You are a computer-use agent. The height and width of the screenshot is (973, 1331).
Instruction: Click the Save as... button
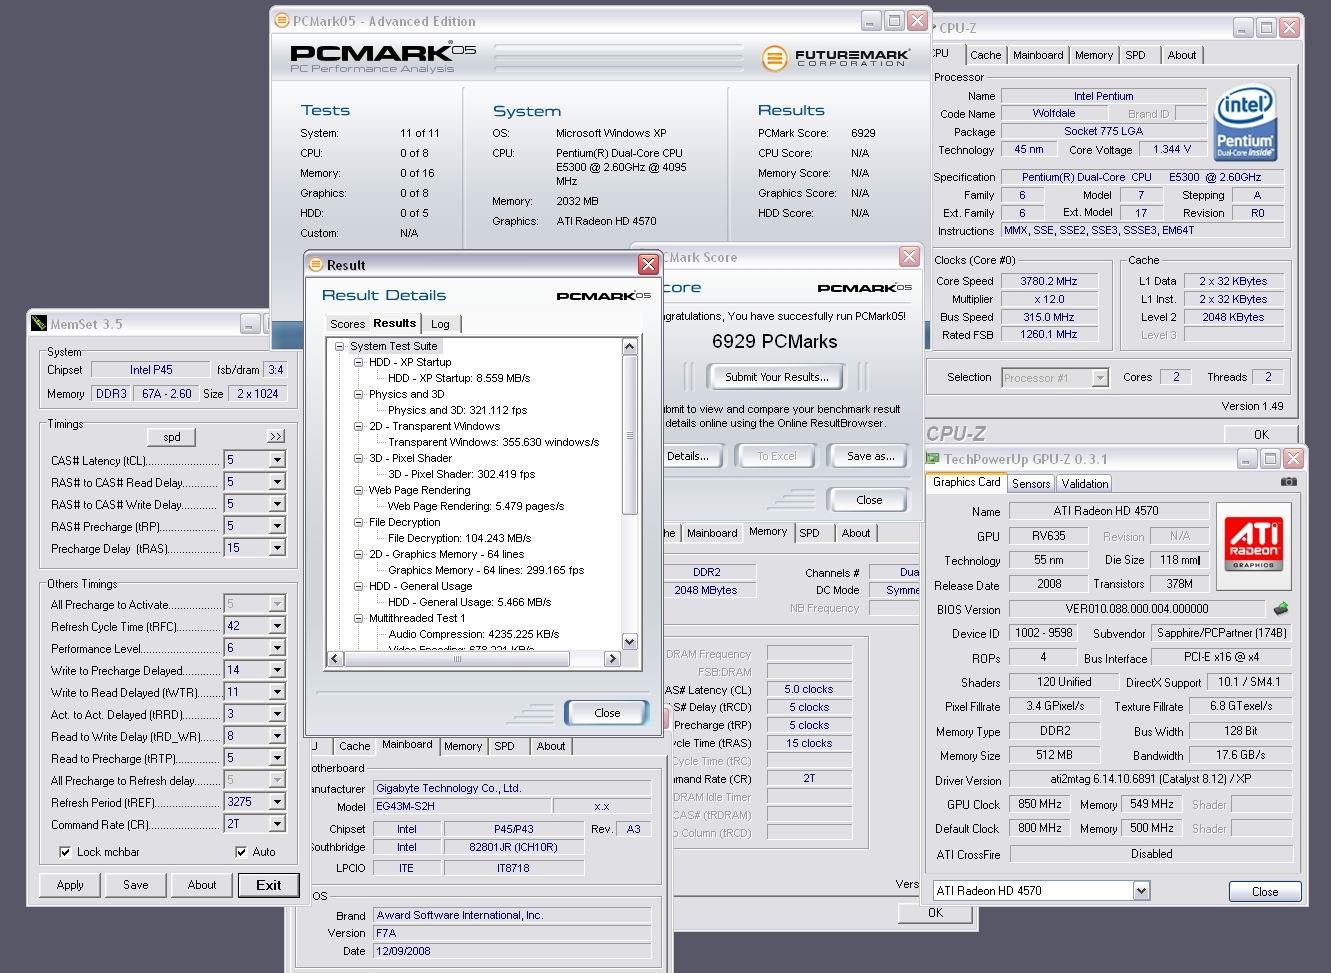[870, 456]
